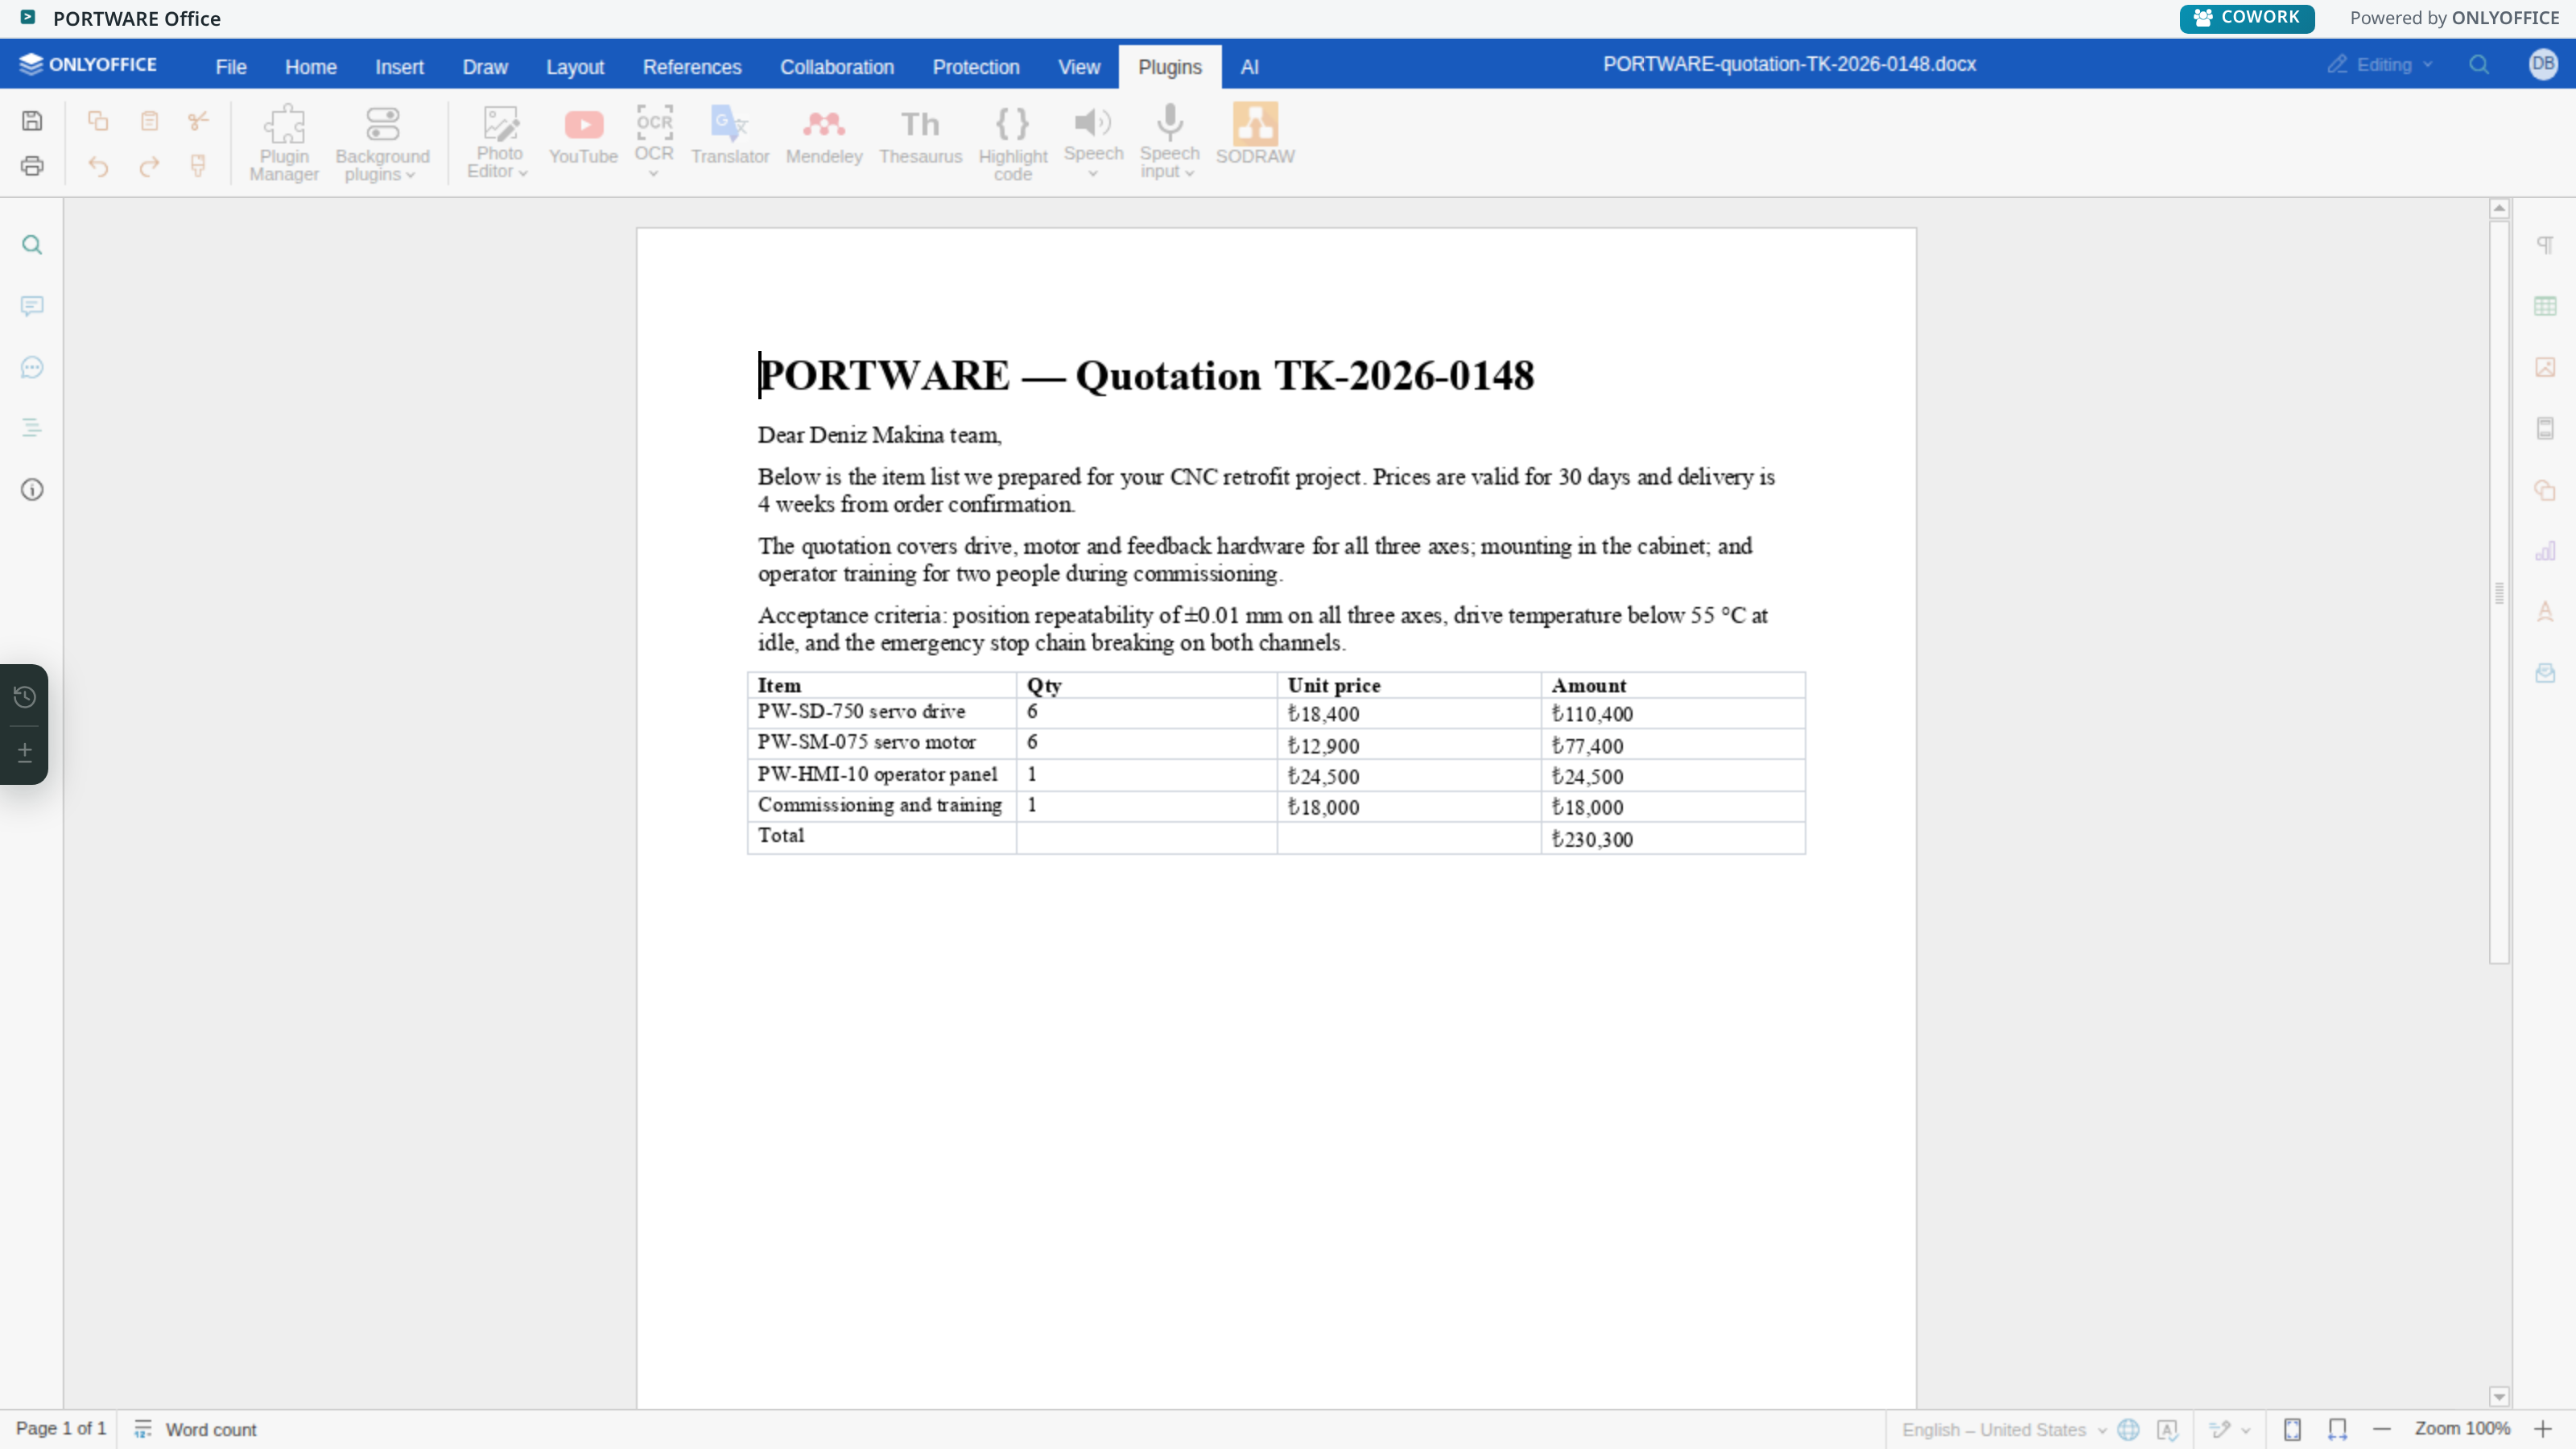Open the Editing mode dropdown
Screen dimensions: 2576x1449
point(2380,65)
